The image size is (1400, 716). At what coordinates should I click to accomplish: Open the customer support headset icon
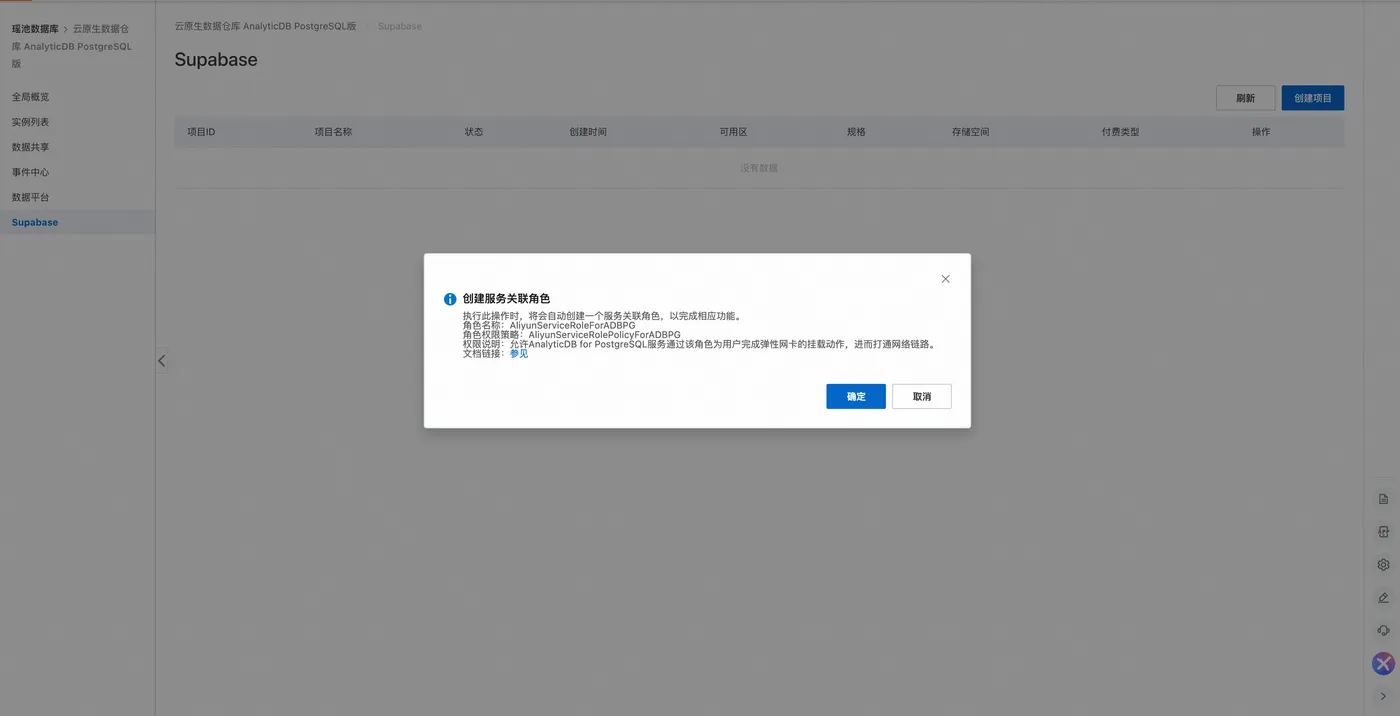click(1383, 631)
